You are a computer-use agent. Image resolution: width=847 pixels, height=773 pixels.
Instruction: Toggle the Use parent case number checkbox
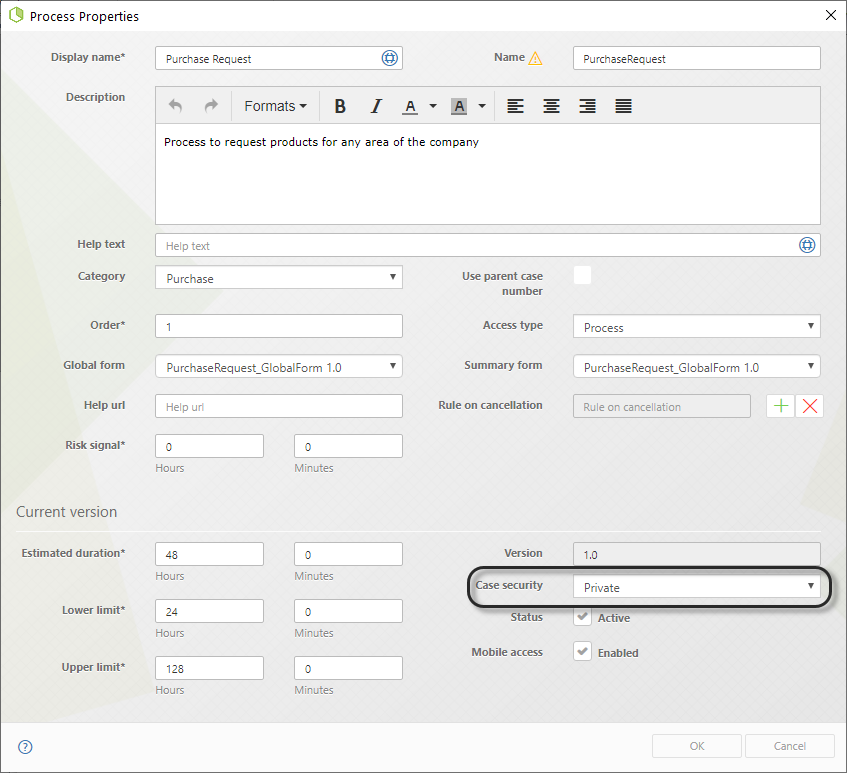[582, 275]
